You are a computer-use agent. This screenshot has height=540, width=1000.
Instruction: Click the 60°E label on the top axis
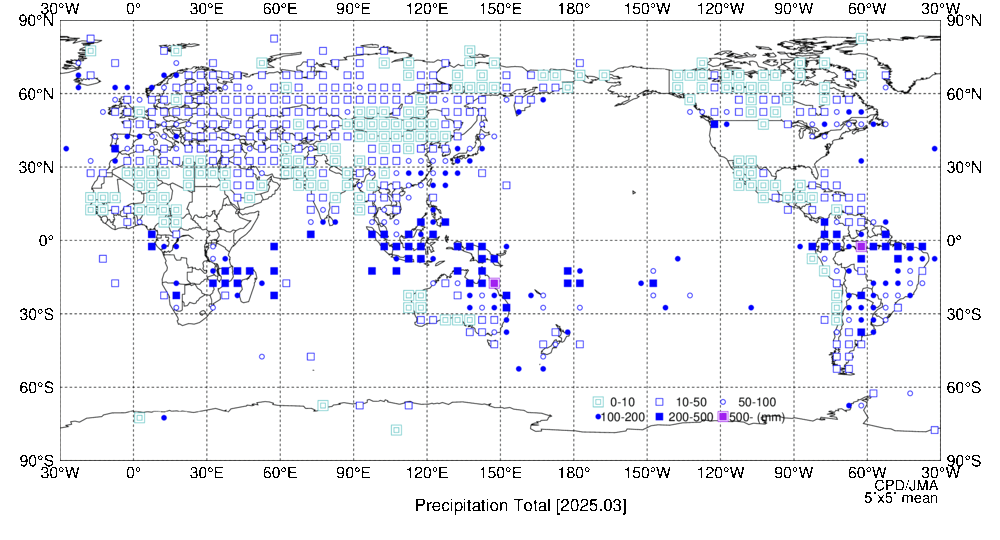(279, 8)
